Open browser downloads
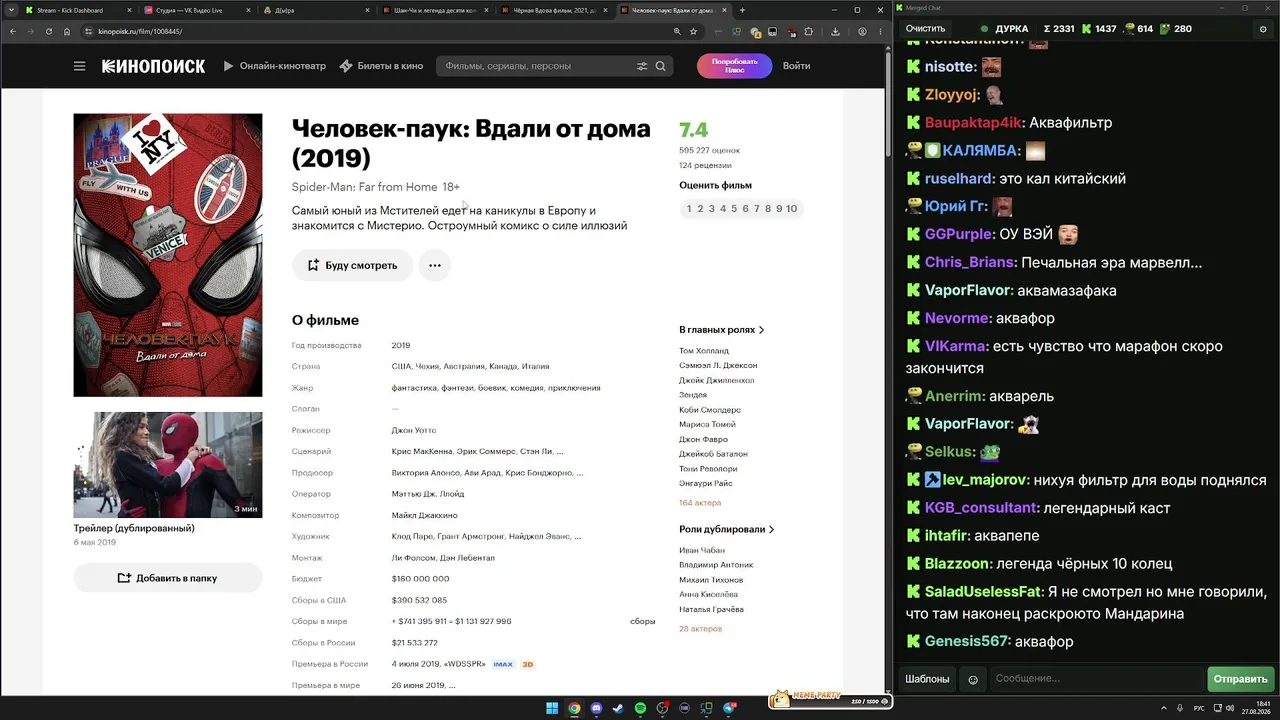Viewport: 1280px width, 720px height. coord(835,31)
